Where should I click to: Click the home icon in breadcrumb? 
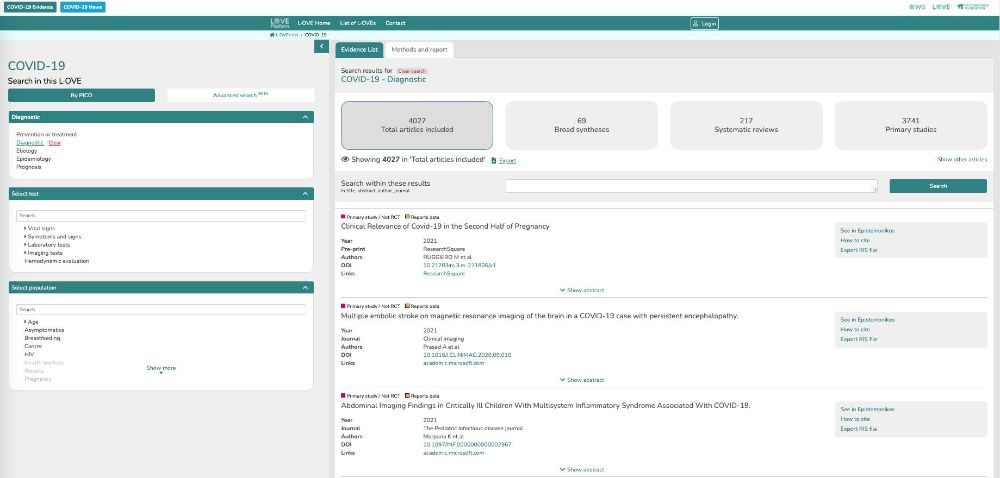(x=273, y=34)
